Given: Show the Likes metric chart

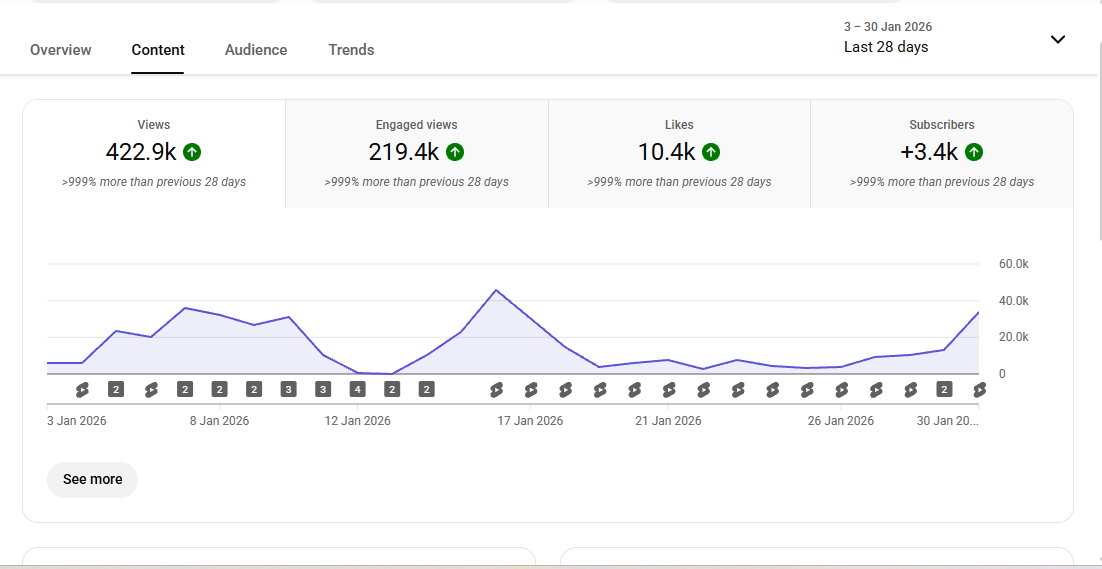Looking at the screenshot, I should [x=679, y=153].
